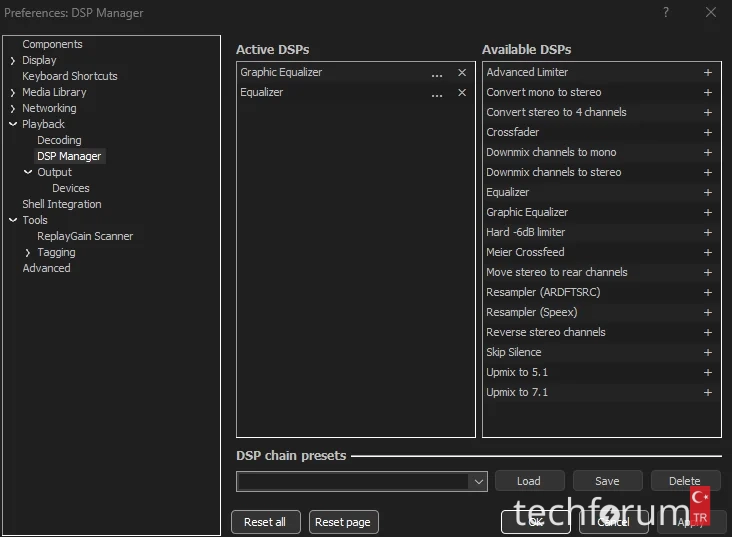This screenshot has width=732, height=537.
Task: Select Skip Silence entry text
Action: point(514,352)
